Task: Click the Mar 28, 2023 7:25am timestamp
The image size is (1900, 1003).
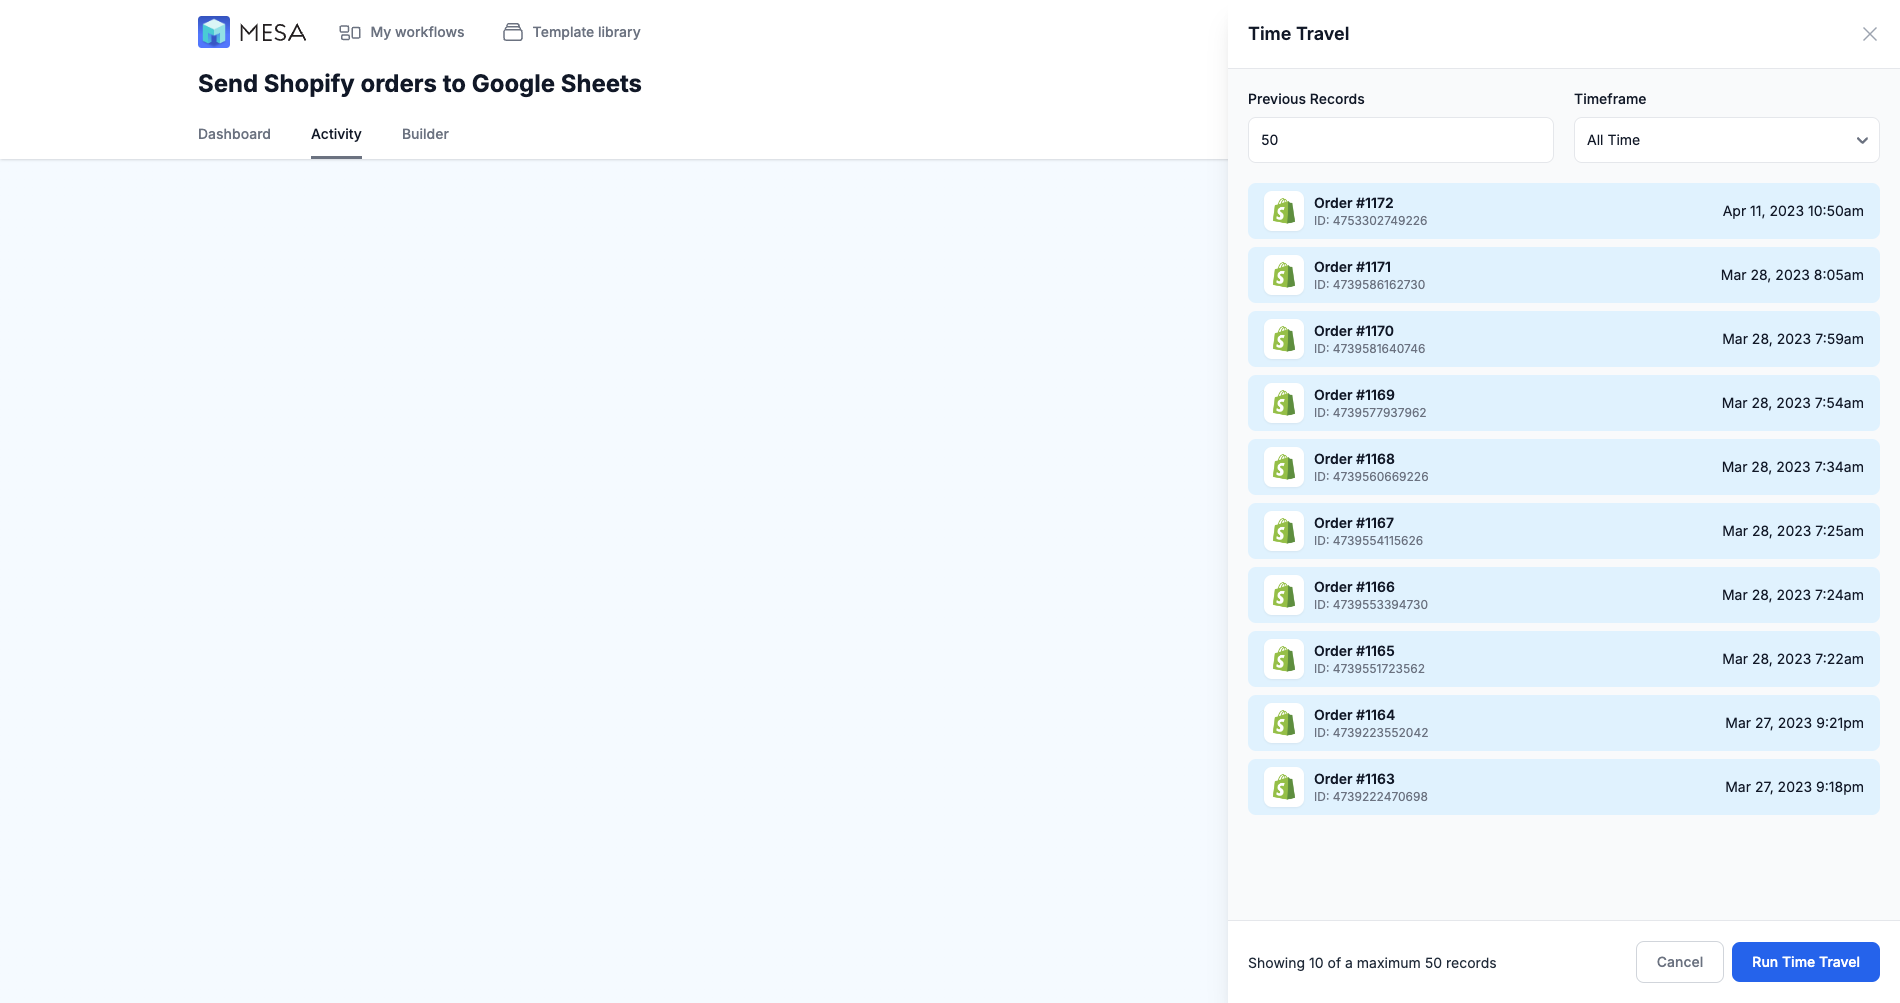Action: point(1793,531)
